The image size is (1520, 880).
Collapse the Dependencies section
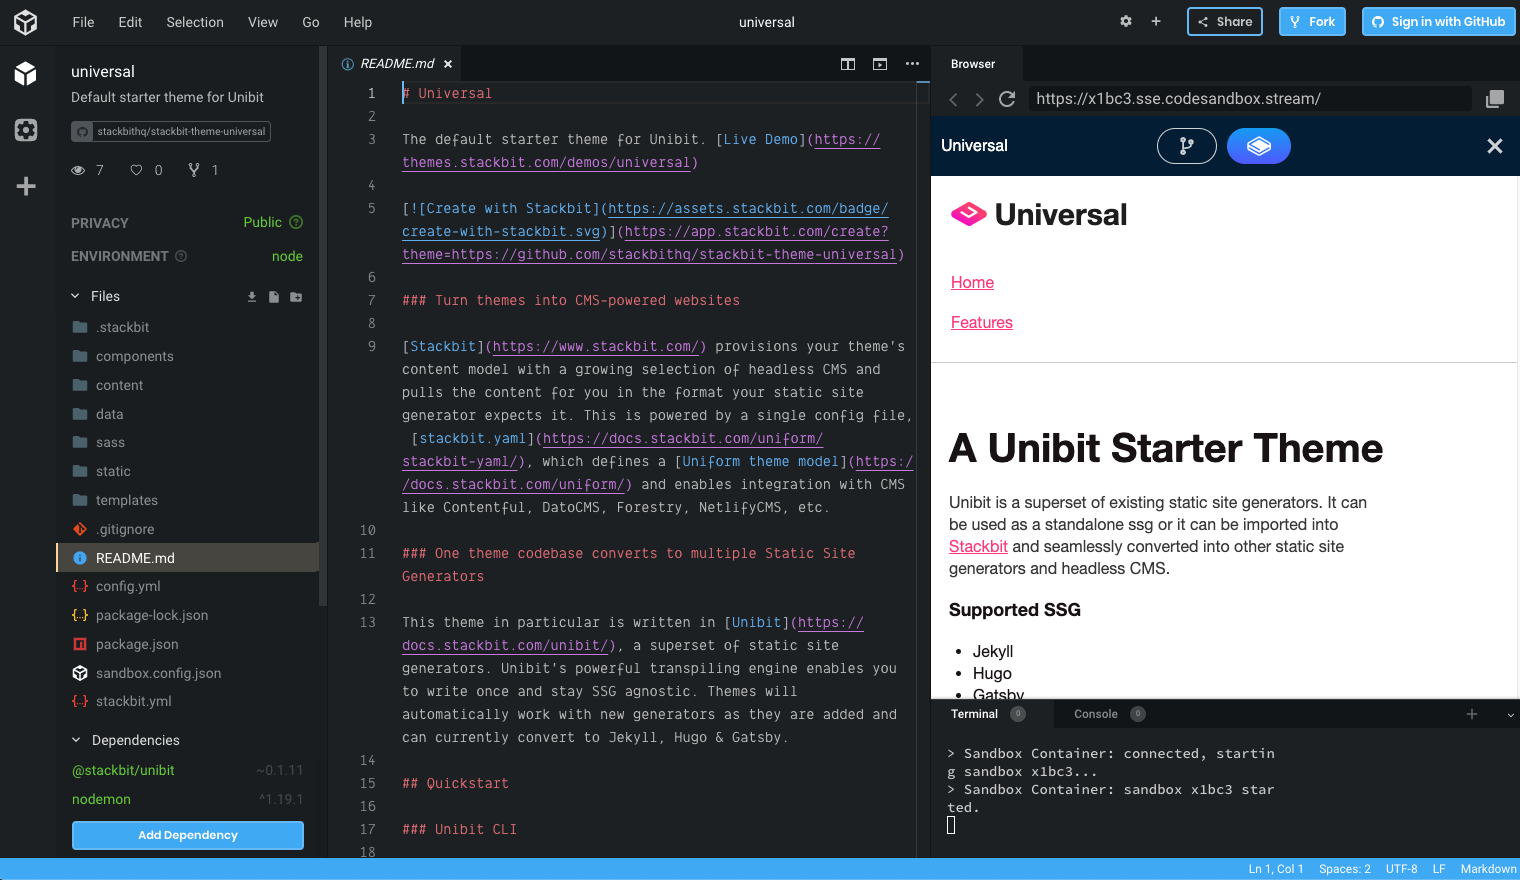(76, 740)
